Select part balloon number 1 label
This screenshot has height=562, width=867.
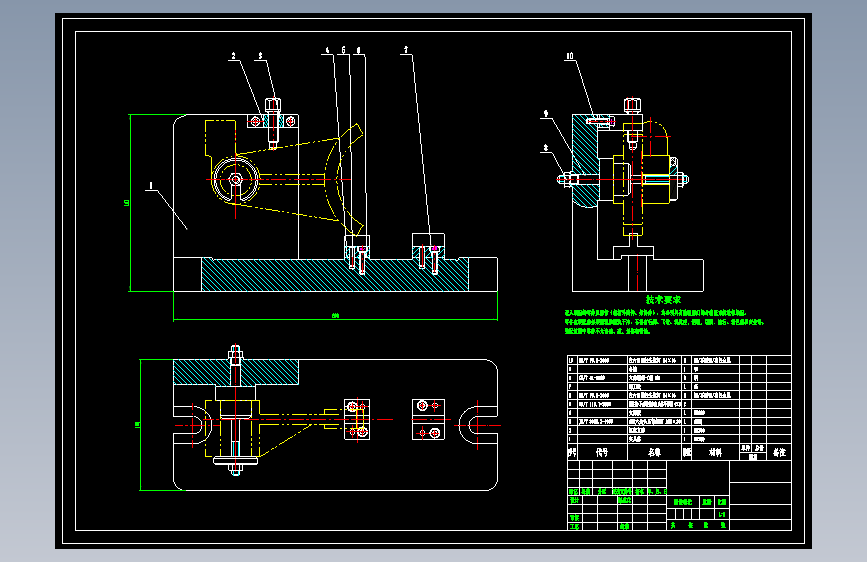150,185
